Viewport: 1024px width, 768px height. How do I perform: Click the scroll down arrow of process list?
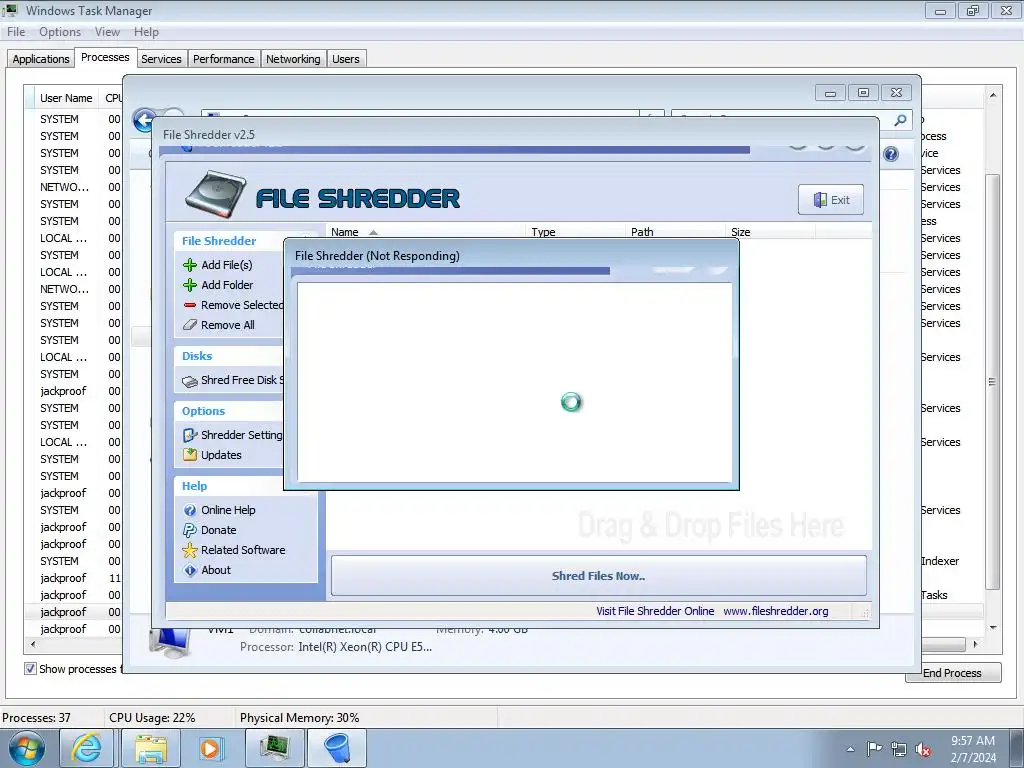pos(993,628)
